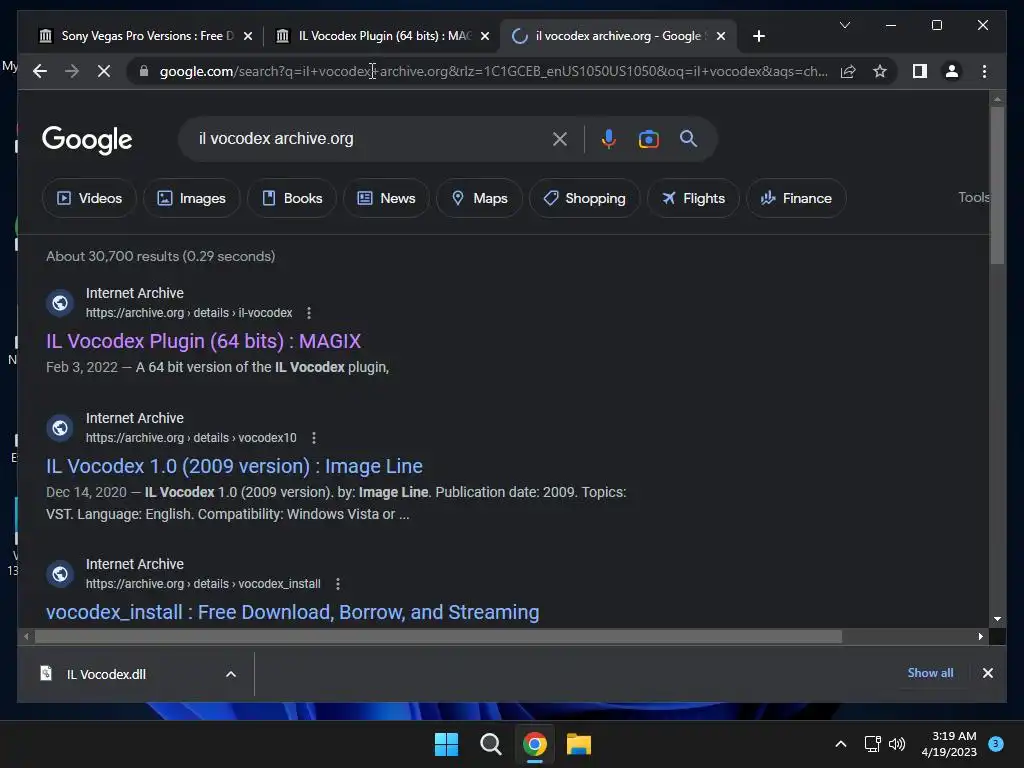Open options for vocodex_install result

click(x=338, y=584)
